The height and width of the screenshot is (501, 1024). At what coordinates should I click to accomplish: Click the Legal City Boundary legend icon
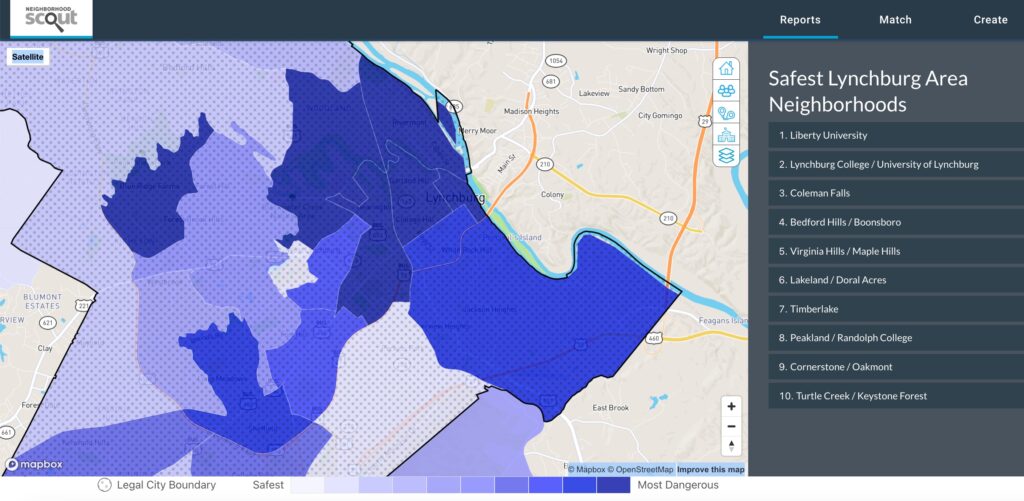click(104, 485)
